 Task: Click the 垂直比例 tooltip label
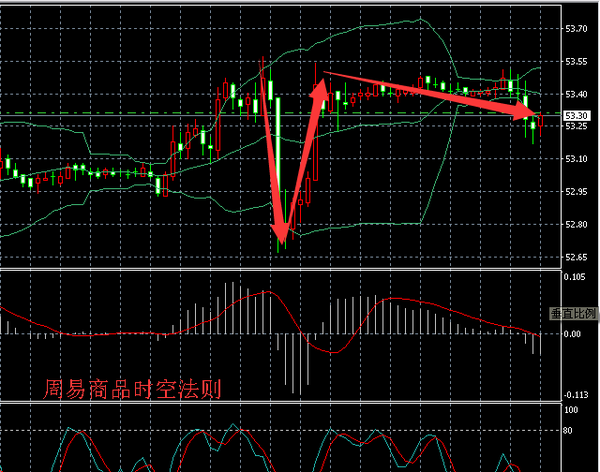pyautogui.click(x=573, y=314)
